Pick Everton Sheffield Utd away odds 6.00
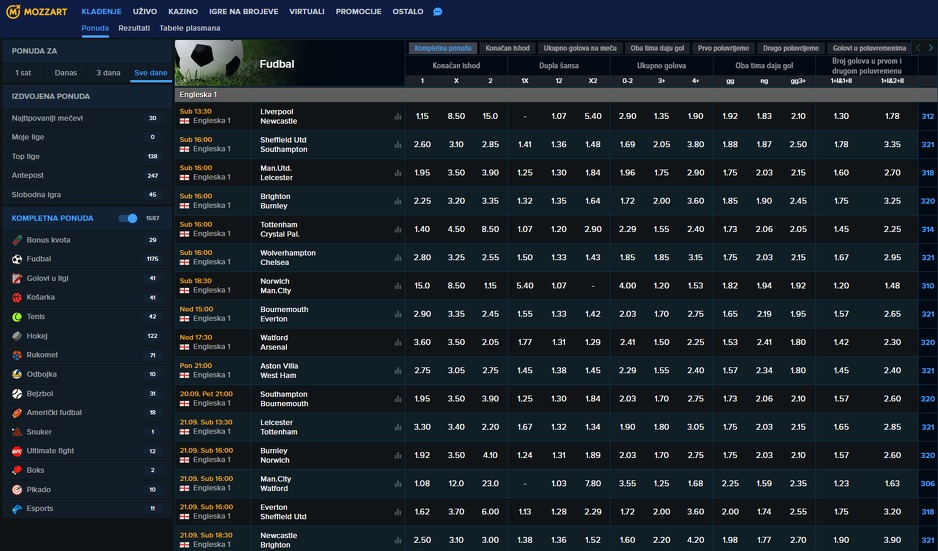Image resolution: width=938 pixels, height=551 pixels. tap(490, 512)
